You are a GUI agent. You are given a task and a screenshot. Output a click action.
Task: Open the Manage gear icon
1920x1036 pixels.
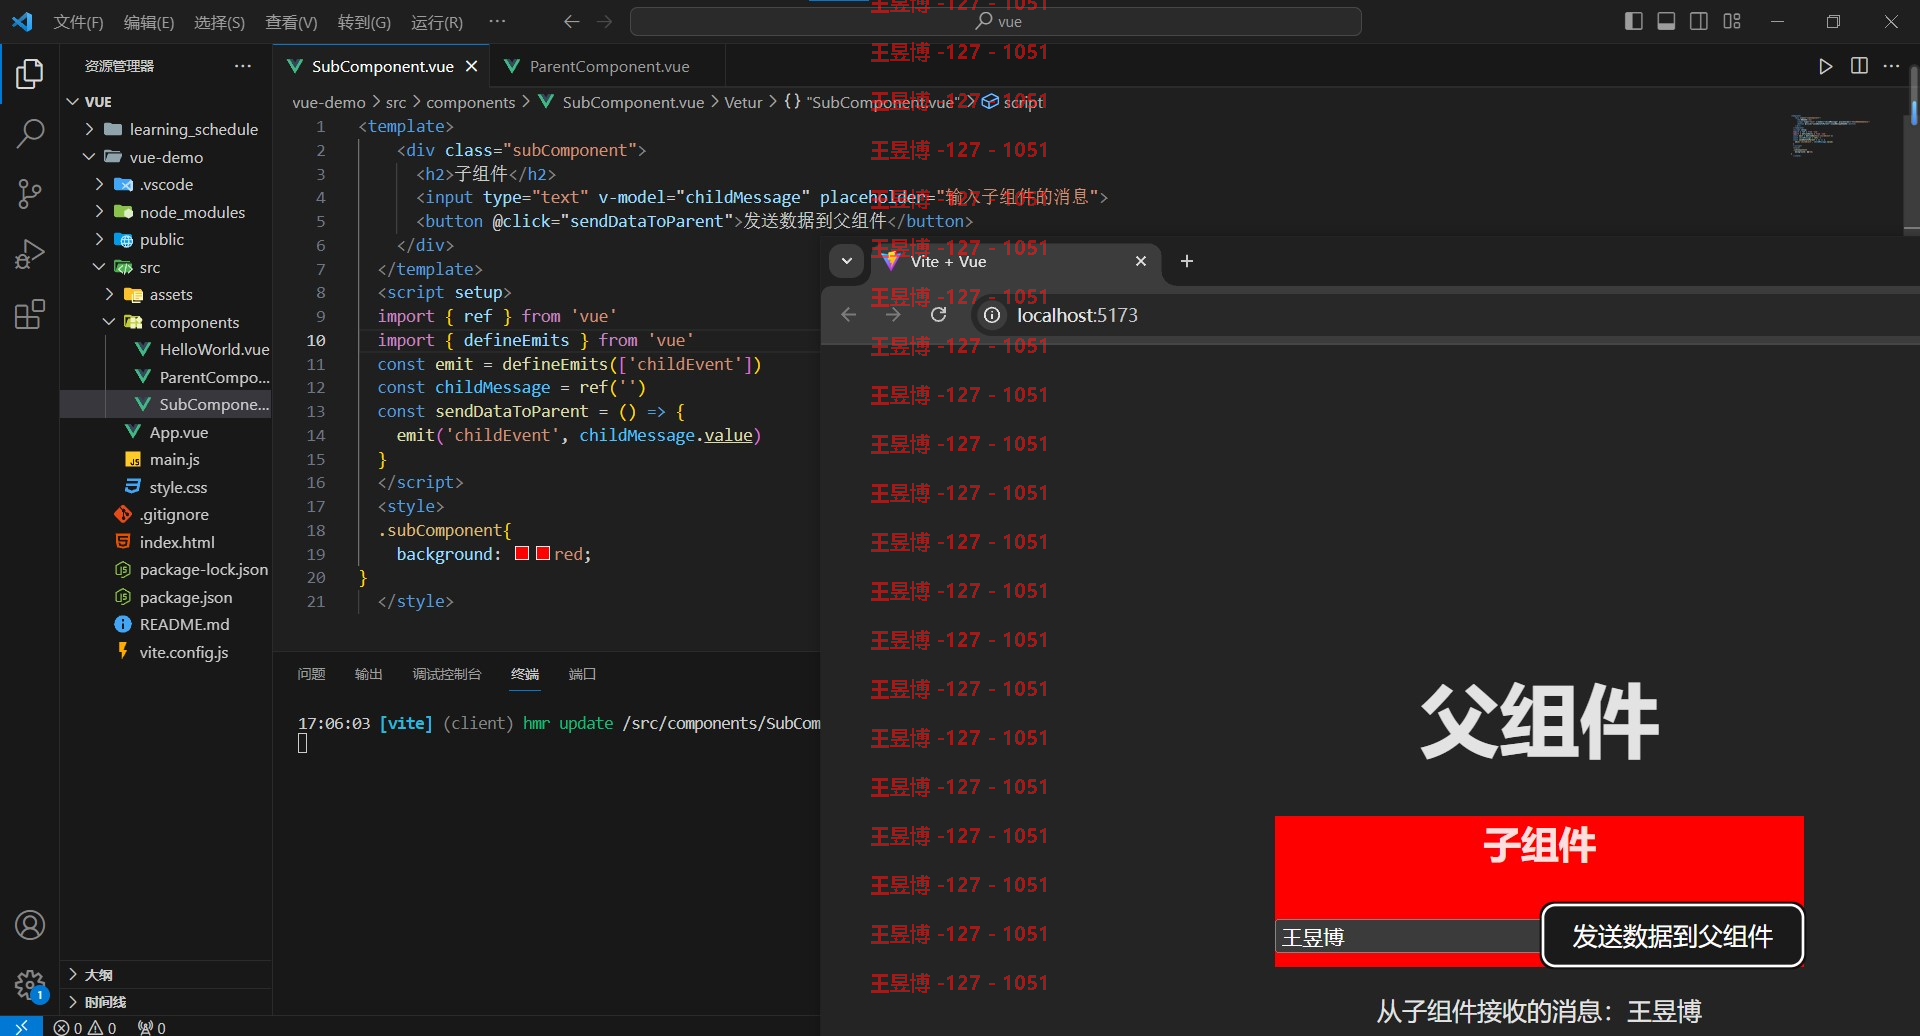pos(30,985)
